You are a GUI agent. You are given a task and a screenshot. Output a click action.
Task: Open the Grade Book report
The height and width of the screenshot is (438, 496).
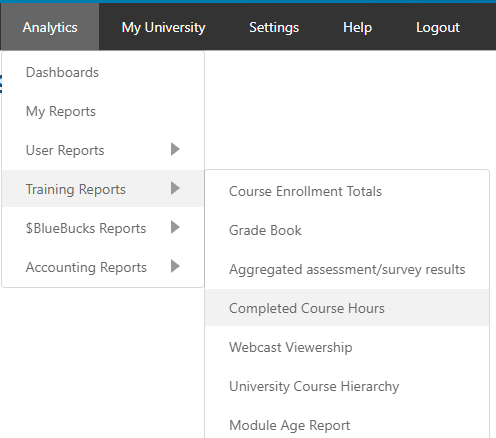point(347,230)
